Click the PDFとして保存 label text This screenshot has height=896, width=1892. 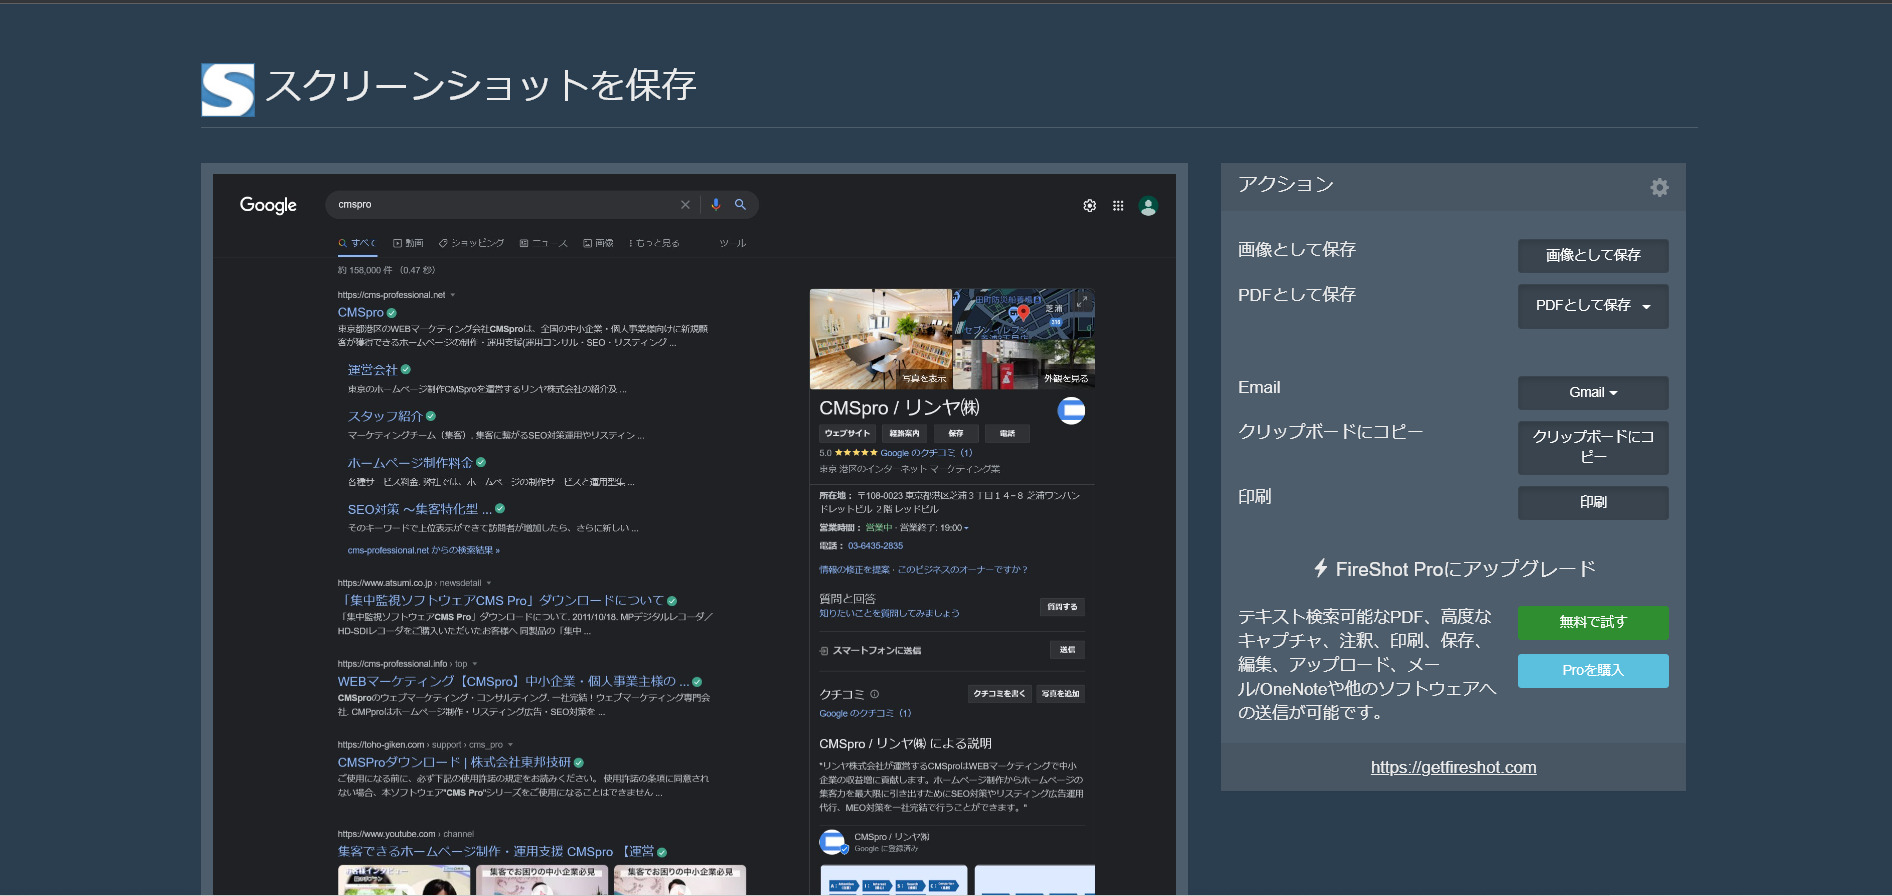1297,294
